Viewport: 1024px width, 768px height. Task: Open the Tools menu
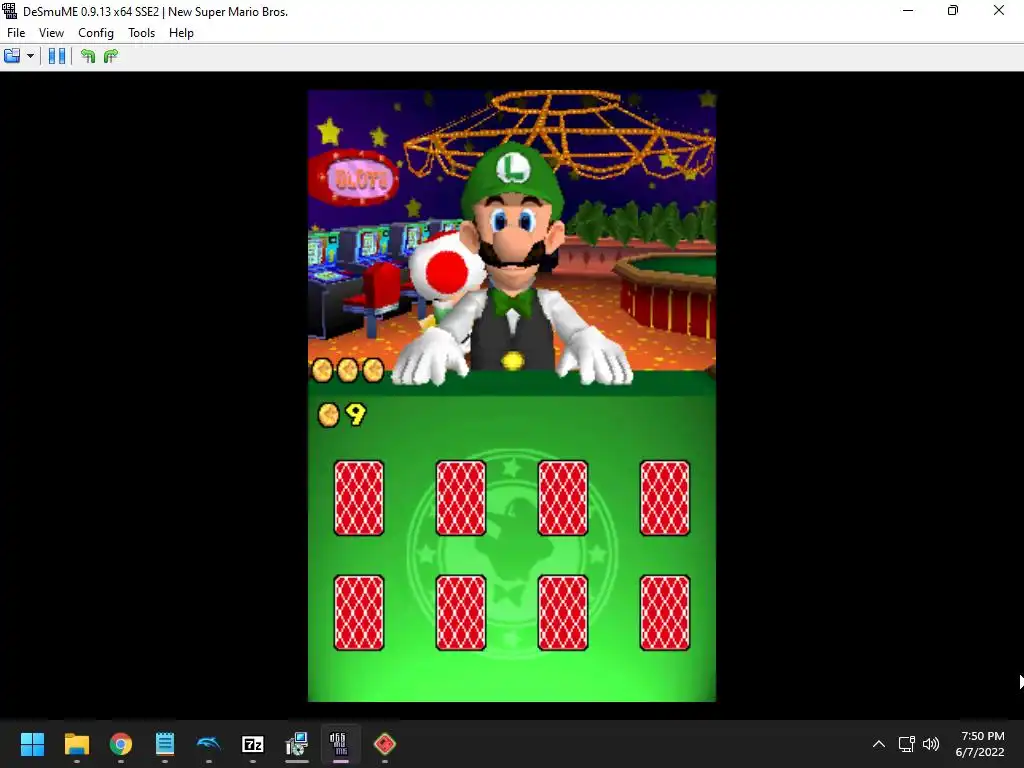pos(141,33)
